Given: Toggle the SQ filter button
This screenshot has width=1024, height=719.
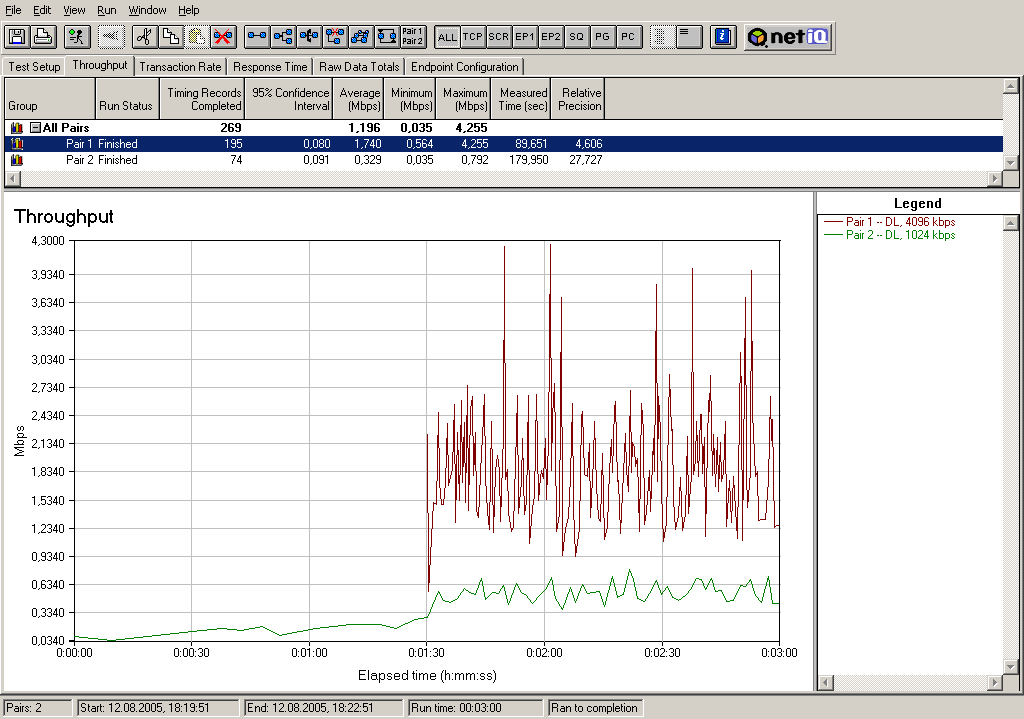Looking at the screenshot, I should [x=576, y=37].
